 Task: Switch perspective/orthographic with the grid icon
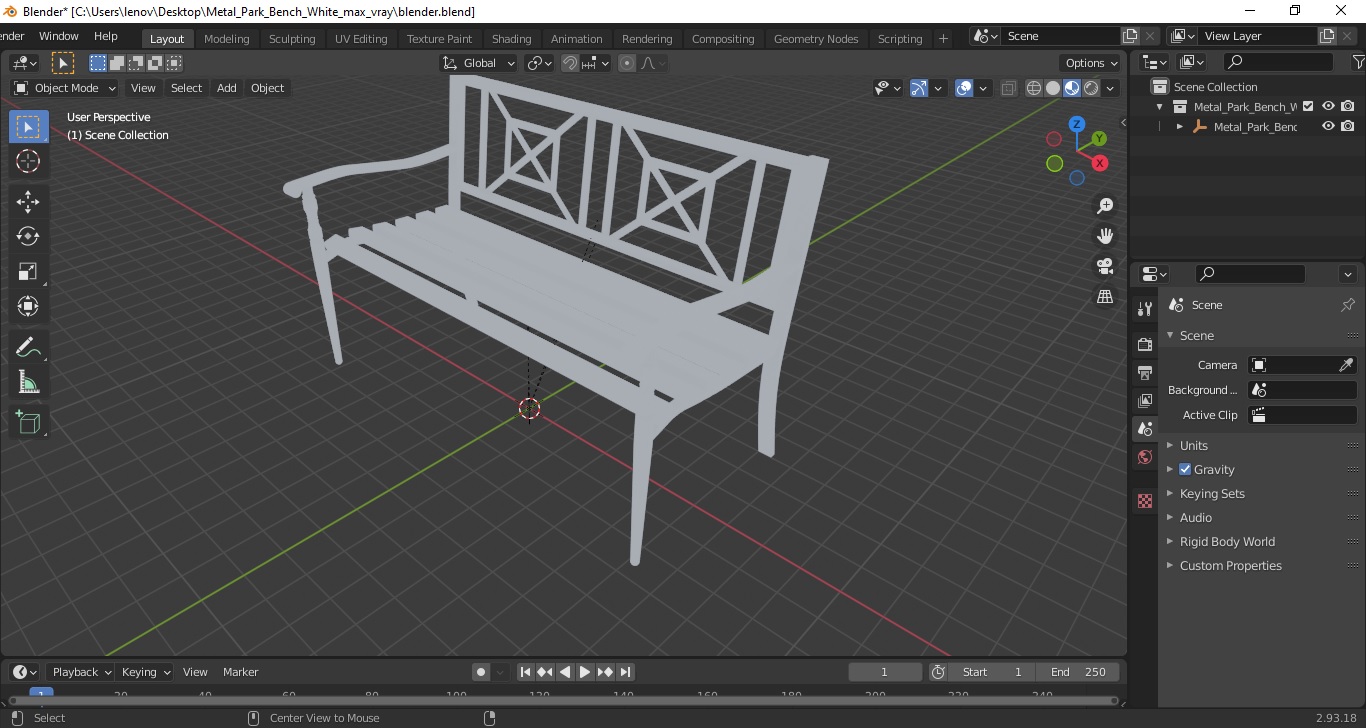tap(1105, 297)
